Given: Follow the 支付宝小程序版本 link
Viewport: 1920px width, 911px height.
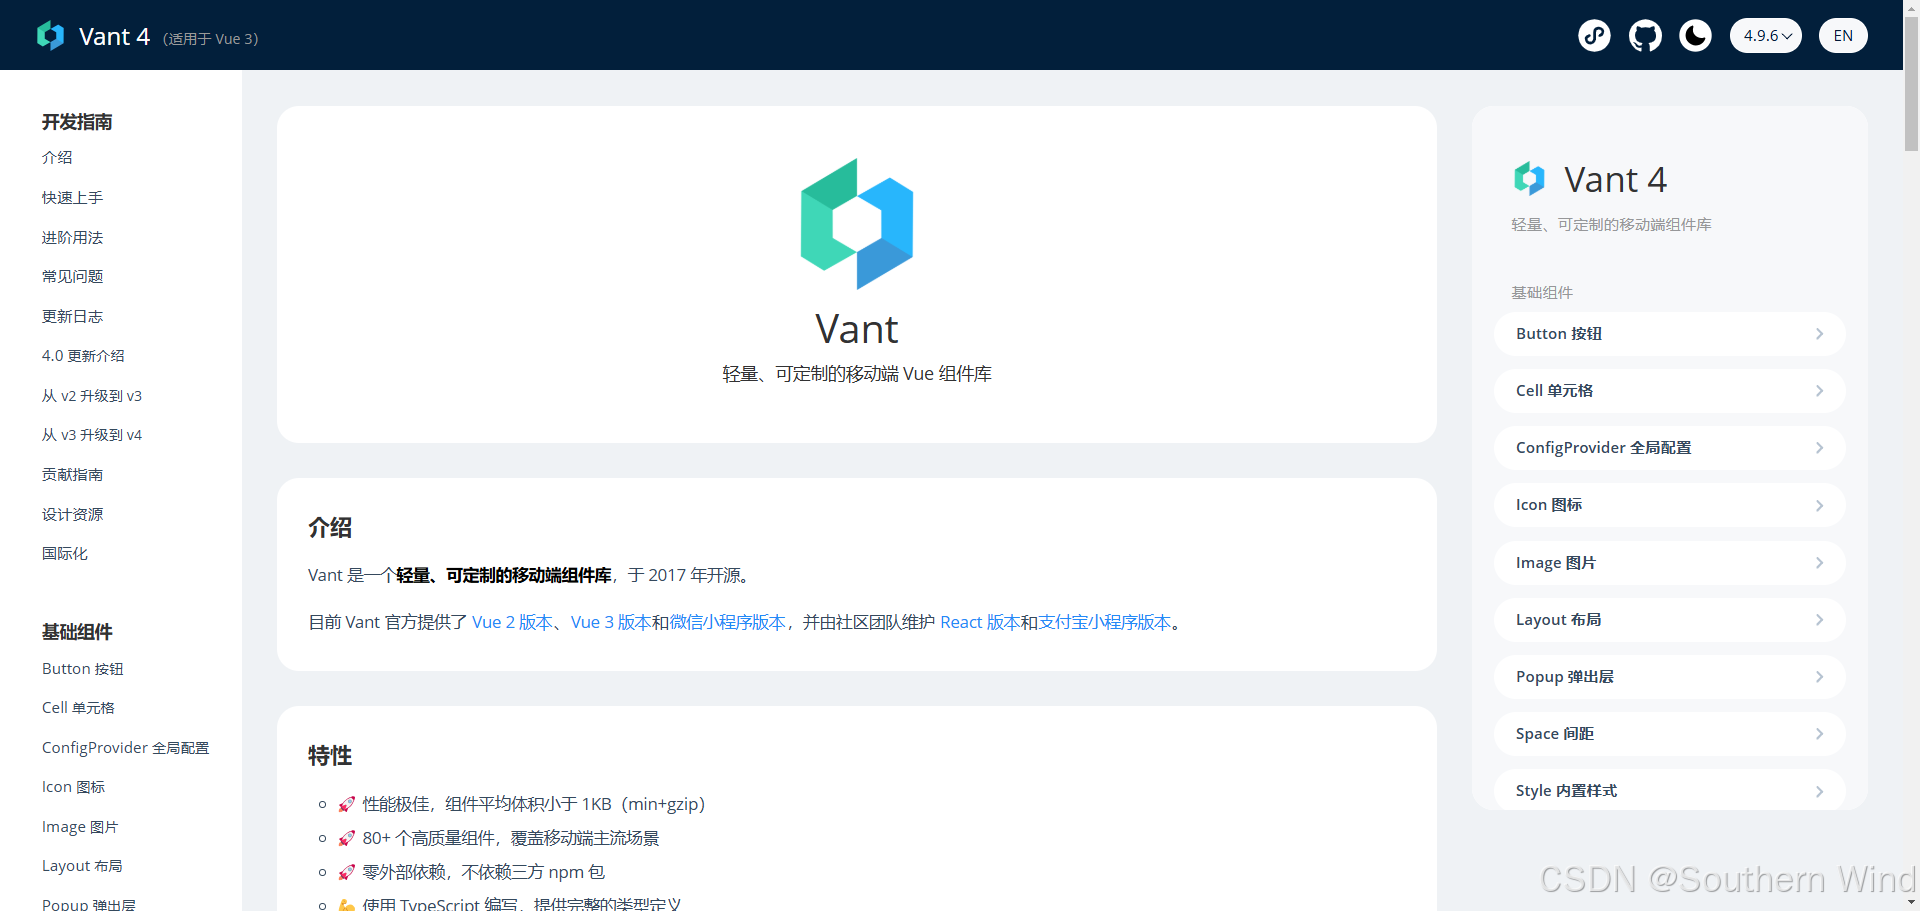Looking at the screenshot, I should 1105,623.
